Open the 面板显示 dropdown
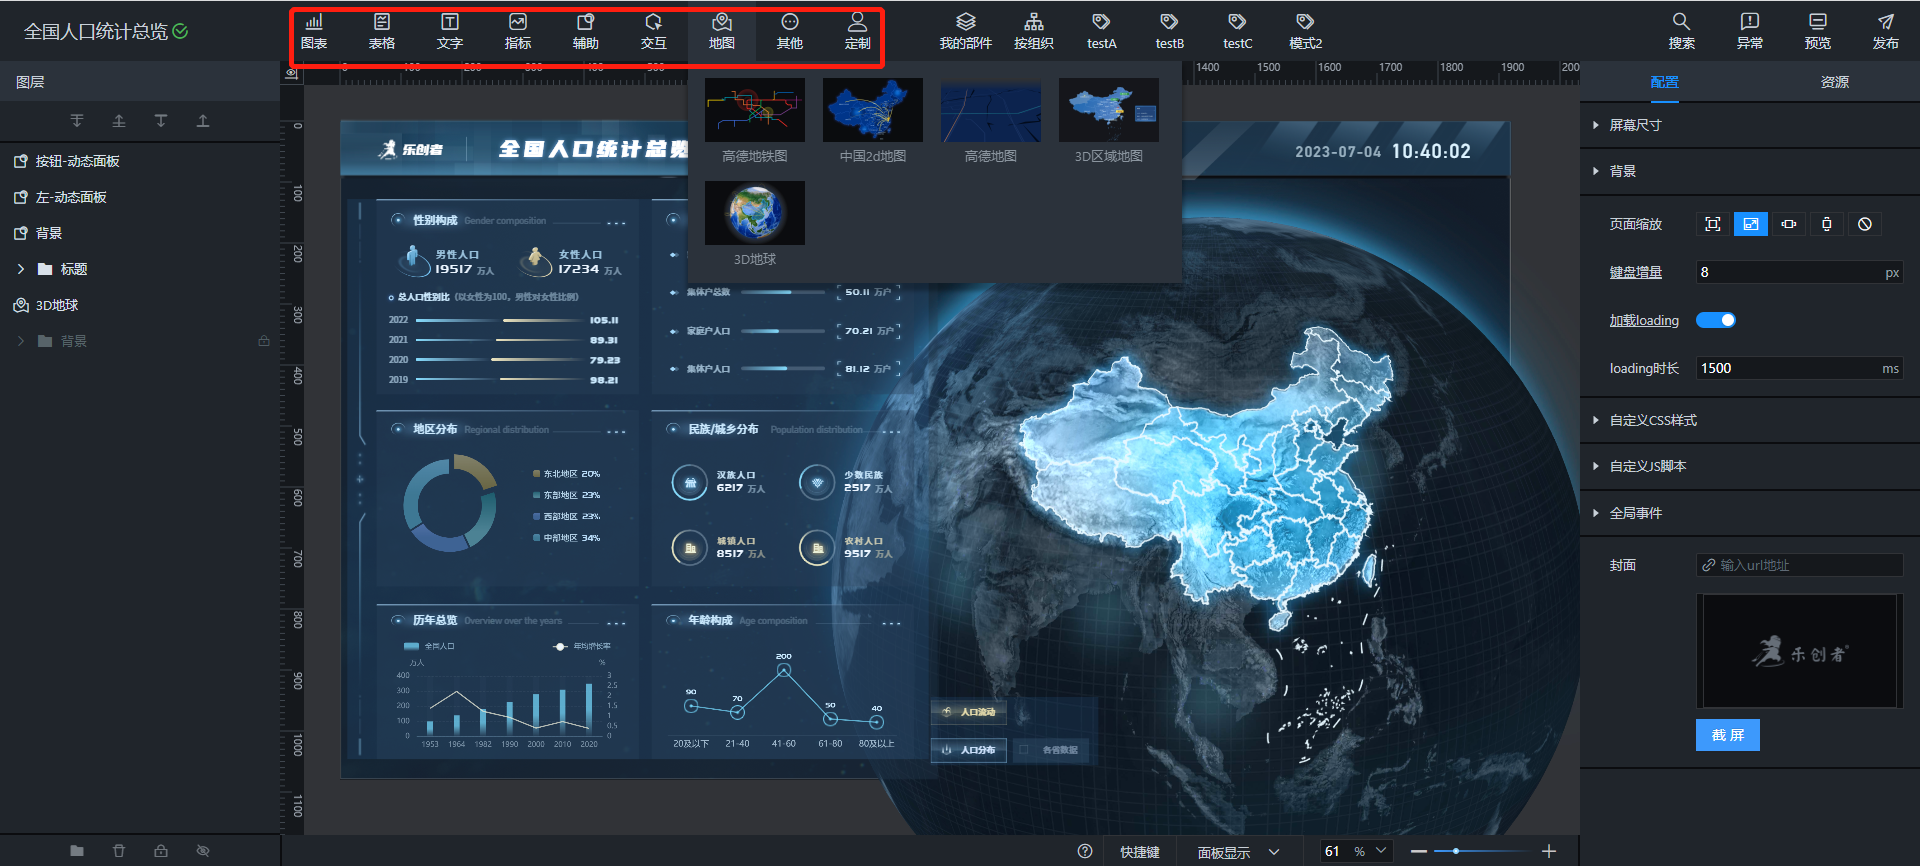The width and height of the screenshot is (1920, 866). [x=1238, y=852]
